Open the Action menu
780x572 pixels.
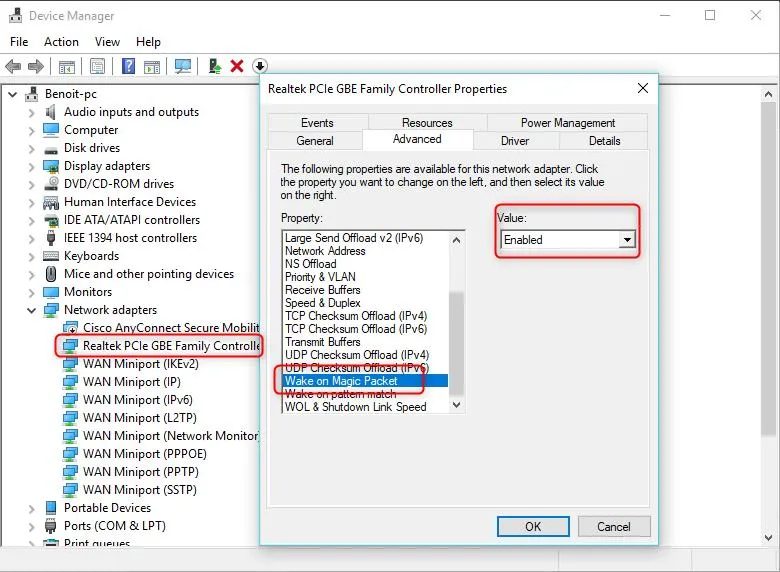(x=61, y=42)
